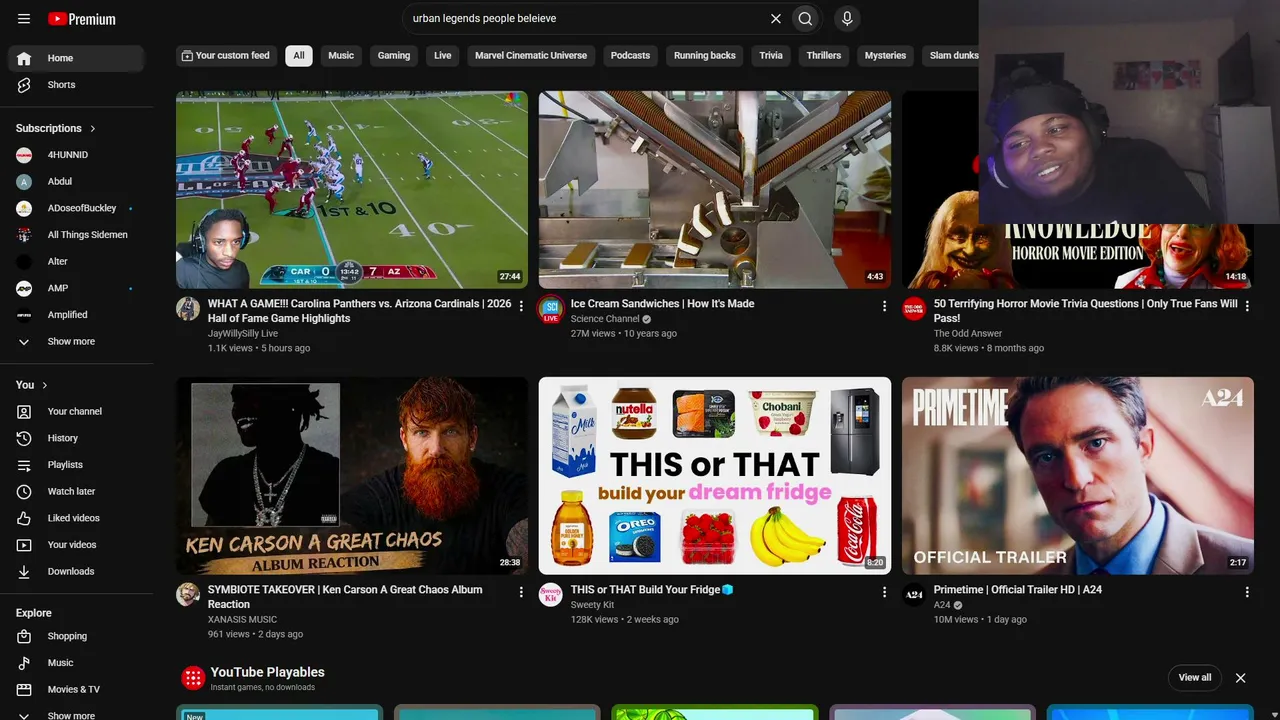The image size is (1280, 720).
Task: Open Shopping under Explore
Action: pyautogui.click(x=76, y=636)
